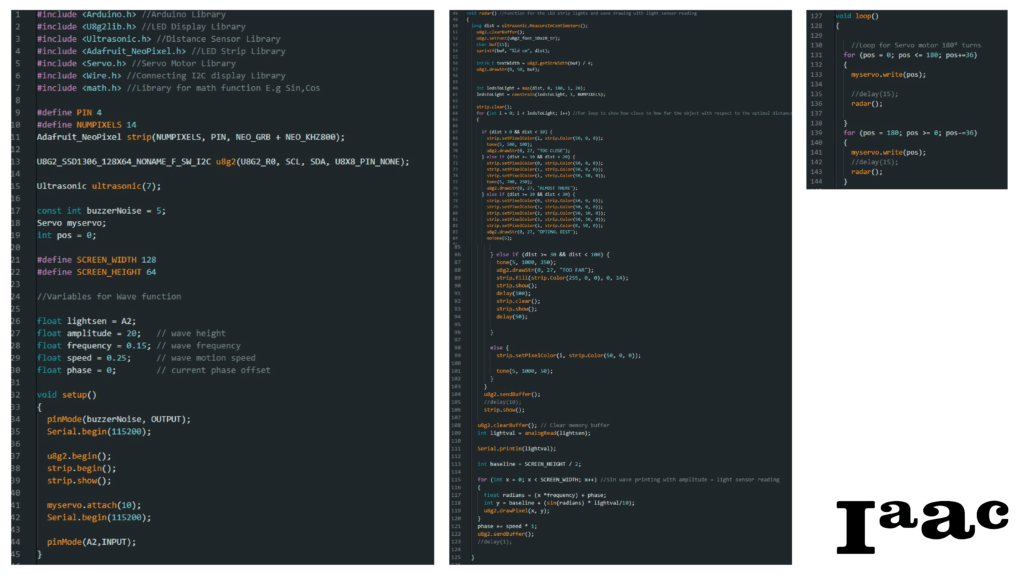This screenshot has height=576, width=1024.
Task: Click the Adafruit_NeoPixel strip declaration
Action: 190,137
